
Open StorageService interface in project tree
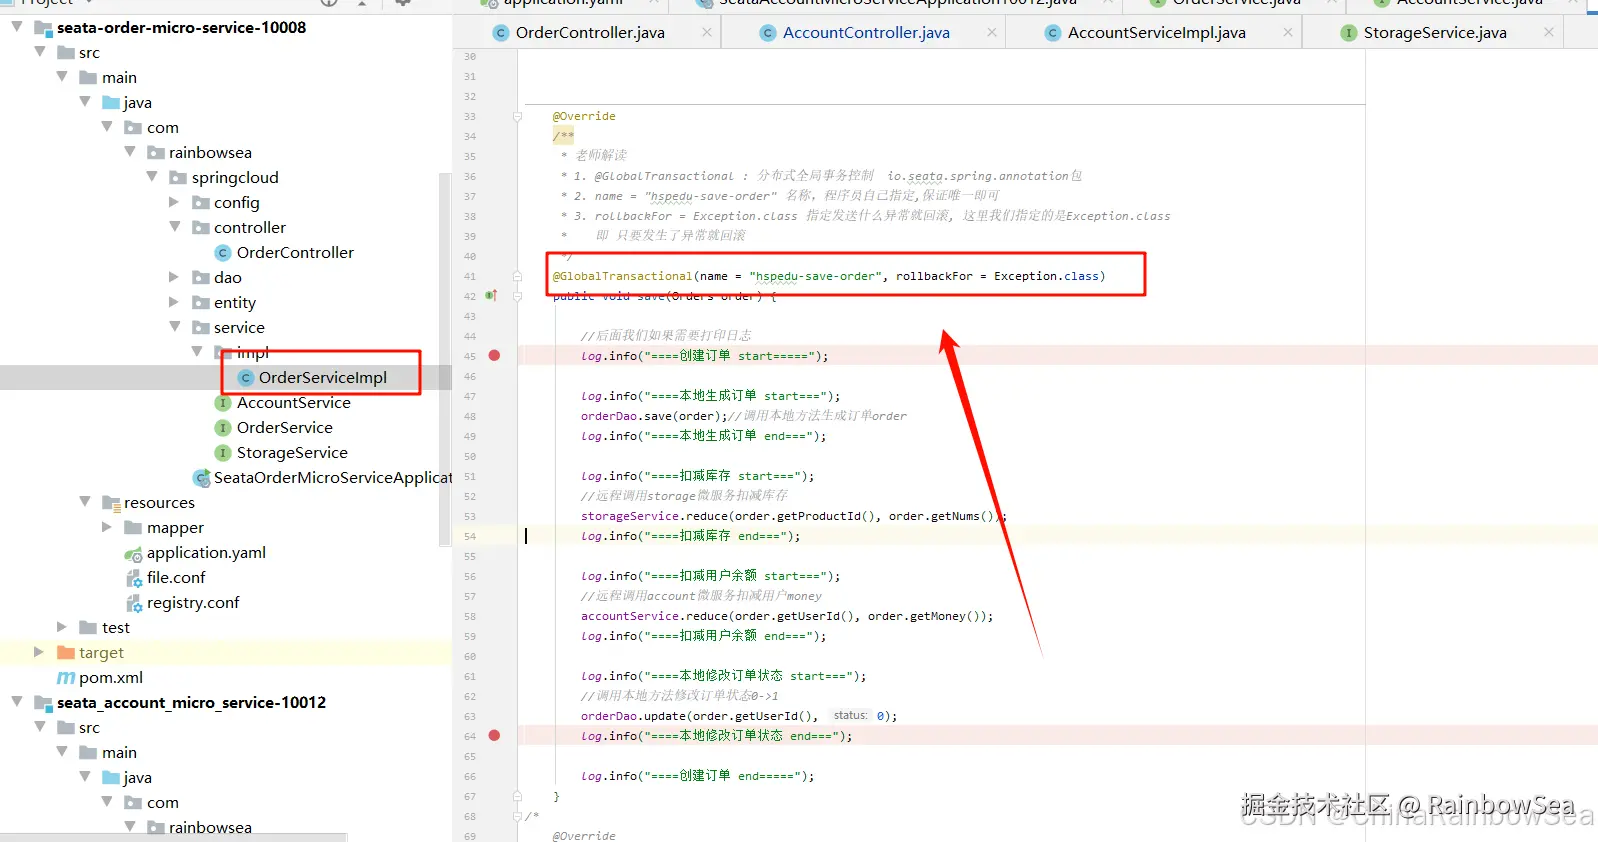[292, 452]
